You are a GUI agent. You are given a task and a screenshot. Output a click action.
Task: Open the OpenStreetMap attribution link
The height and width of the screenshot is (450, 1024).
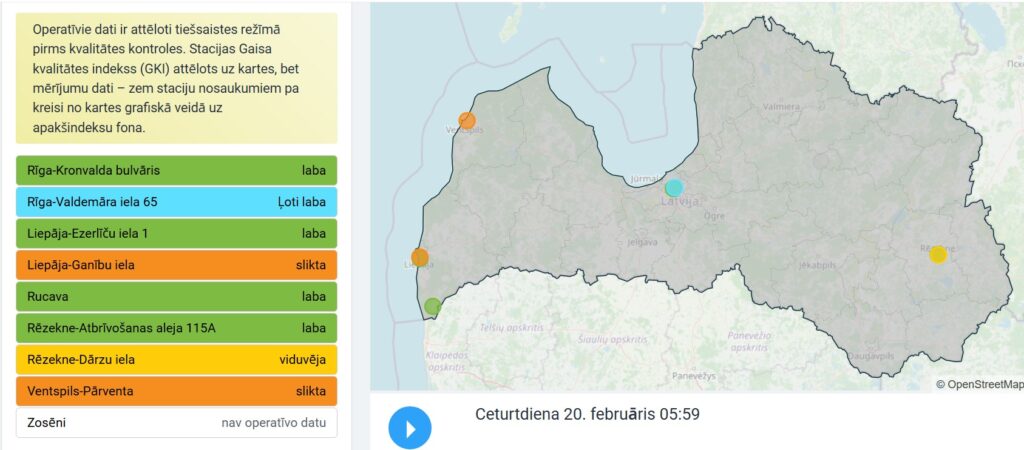(984, 384)
